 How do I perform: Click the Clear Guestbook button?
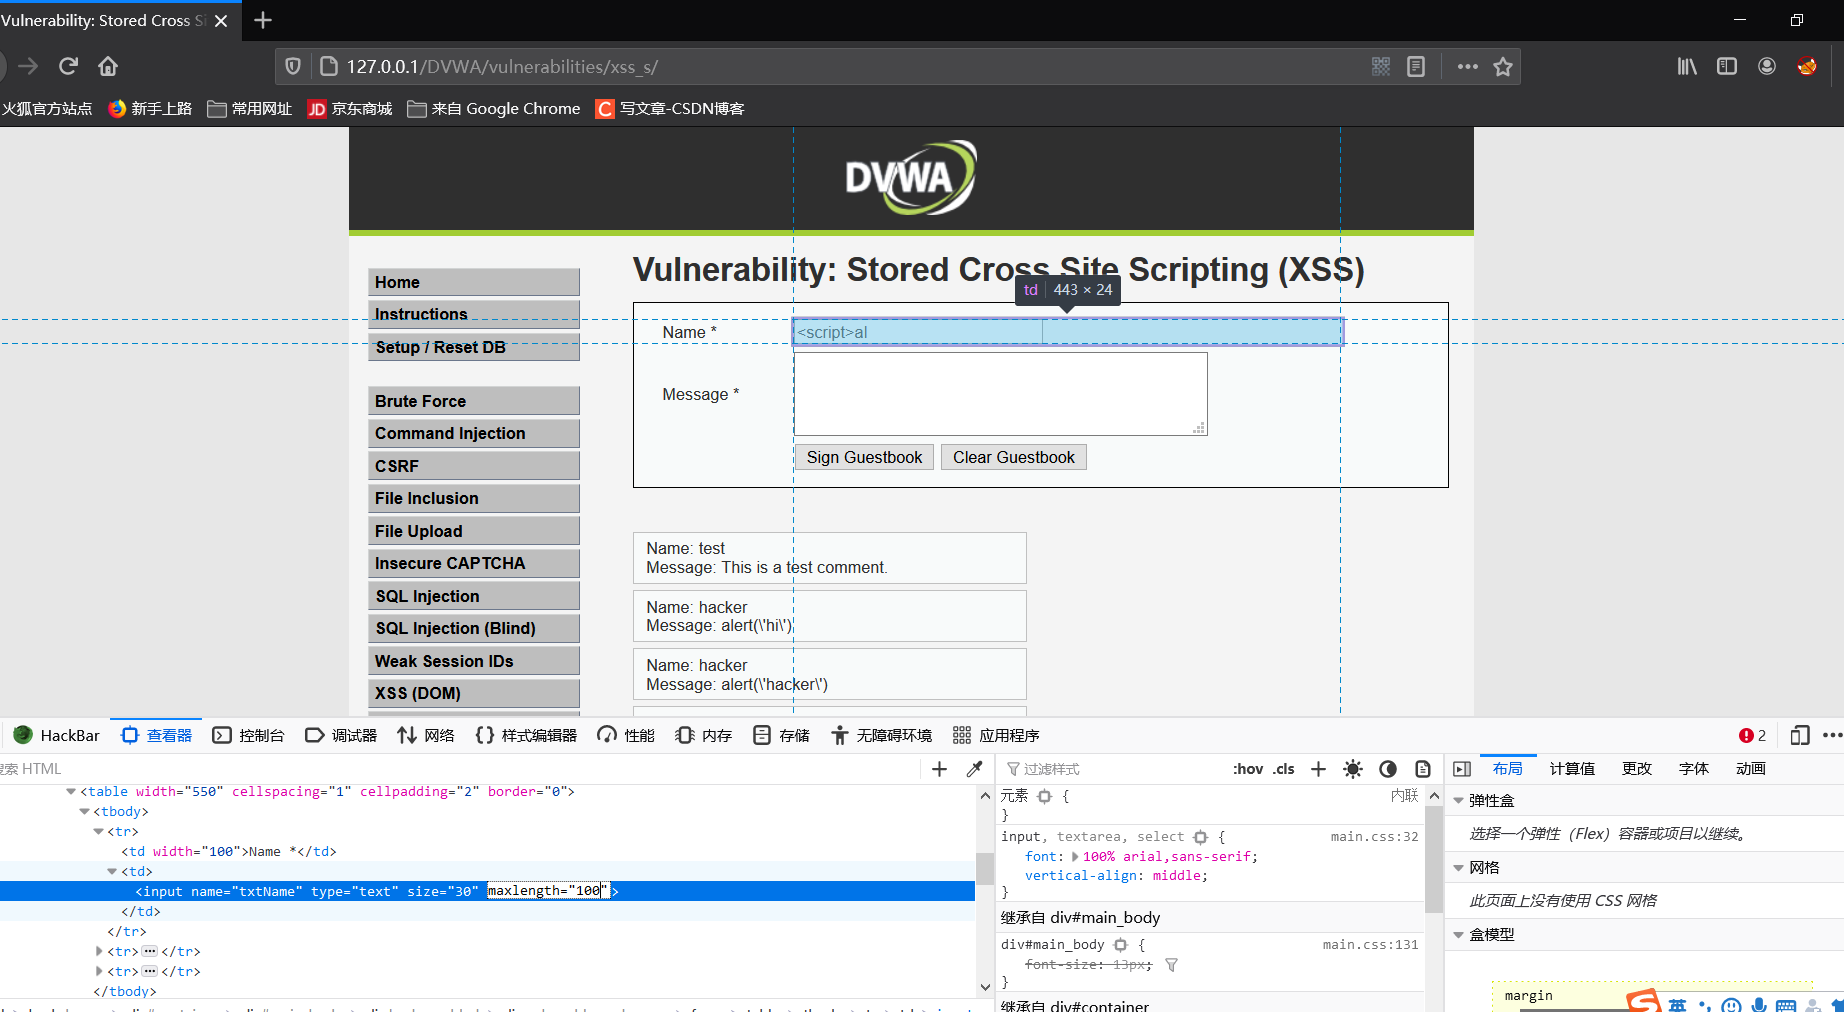(1013, 457)
